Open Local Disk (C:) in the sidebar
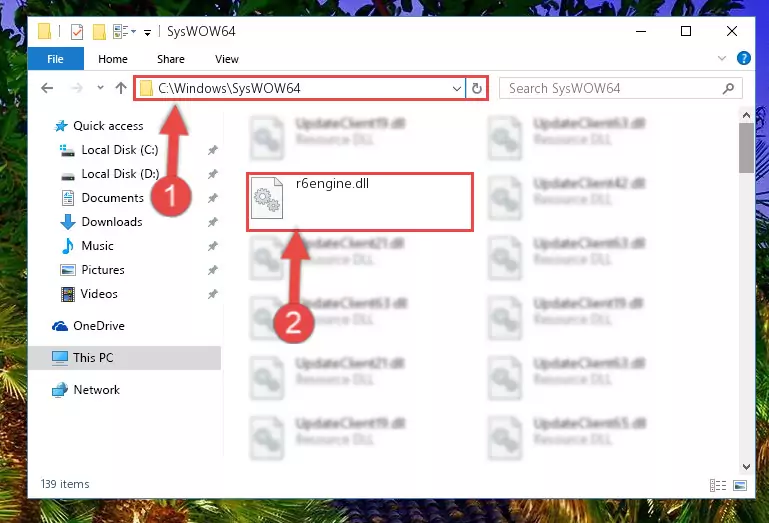 pyautogui.click(x=120, y=150)
